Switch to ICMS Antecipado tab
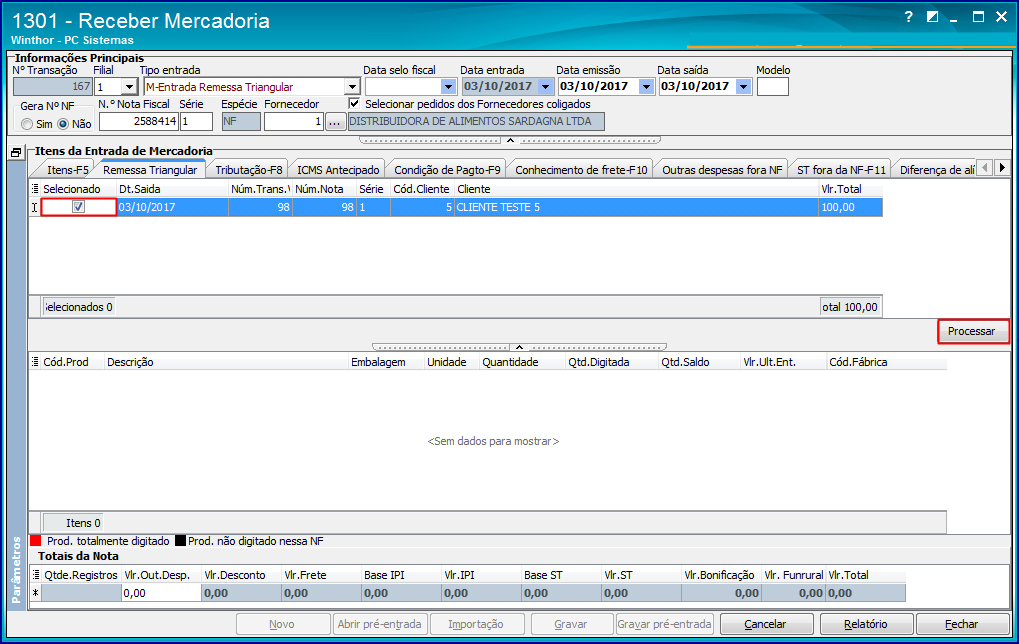 point(338,170)
